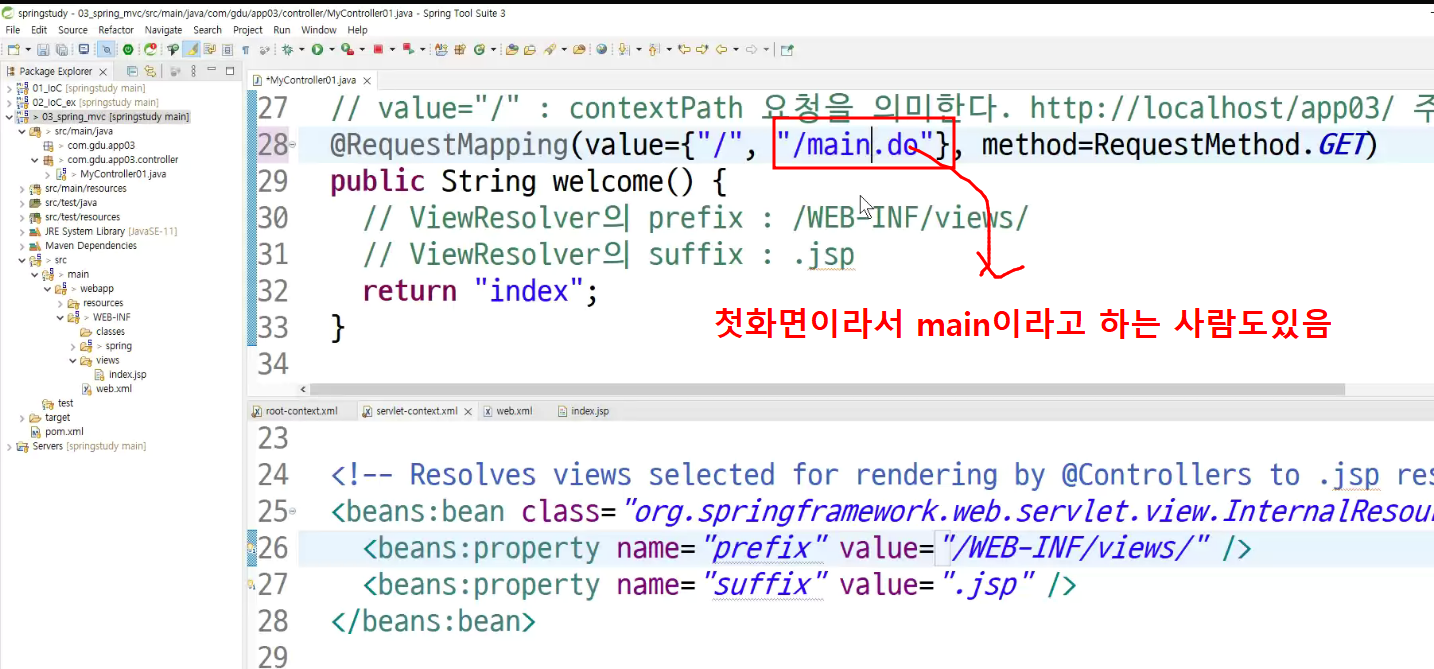Maximize the Package Explorer panel
The height and width of the screenshot is (669, 1434).
click(230, 71)
